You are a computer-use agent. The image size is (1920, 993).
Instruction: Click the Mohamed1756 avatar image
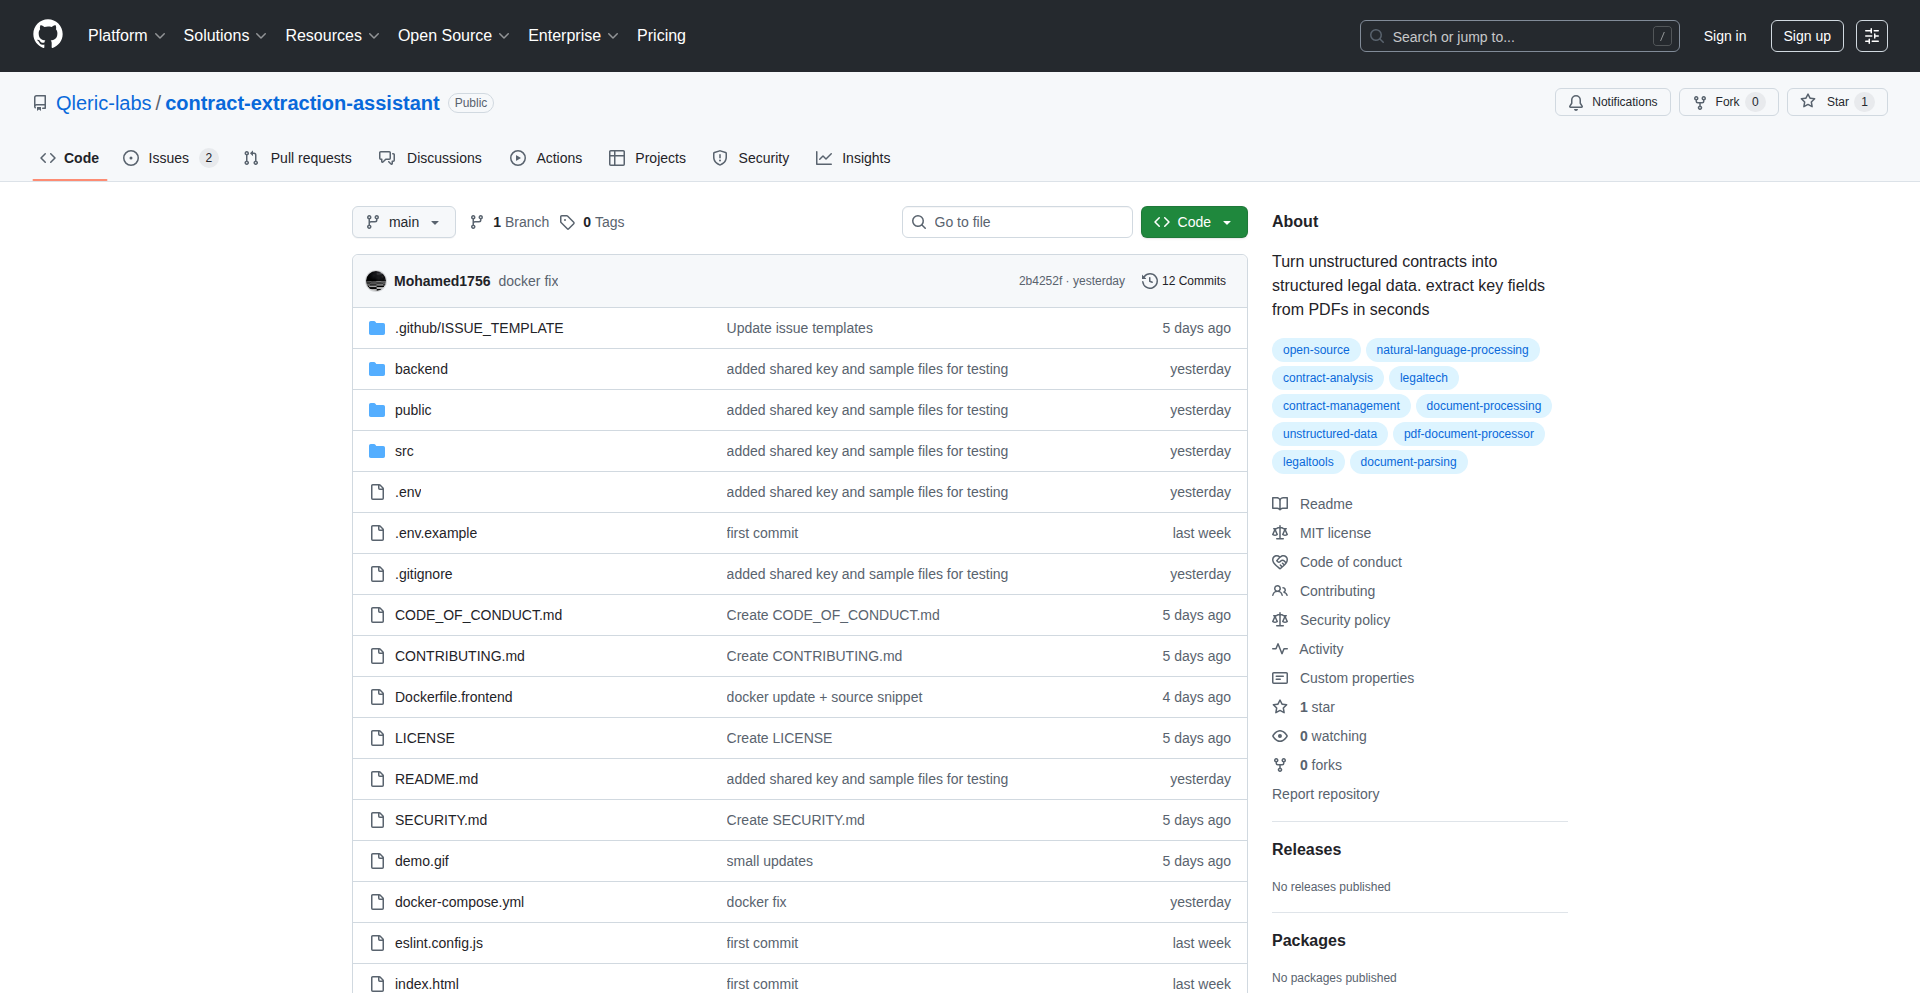[x=376, y=281]
